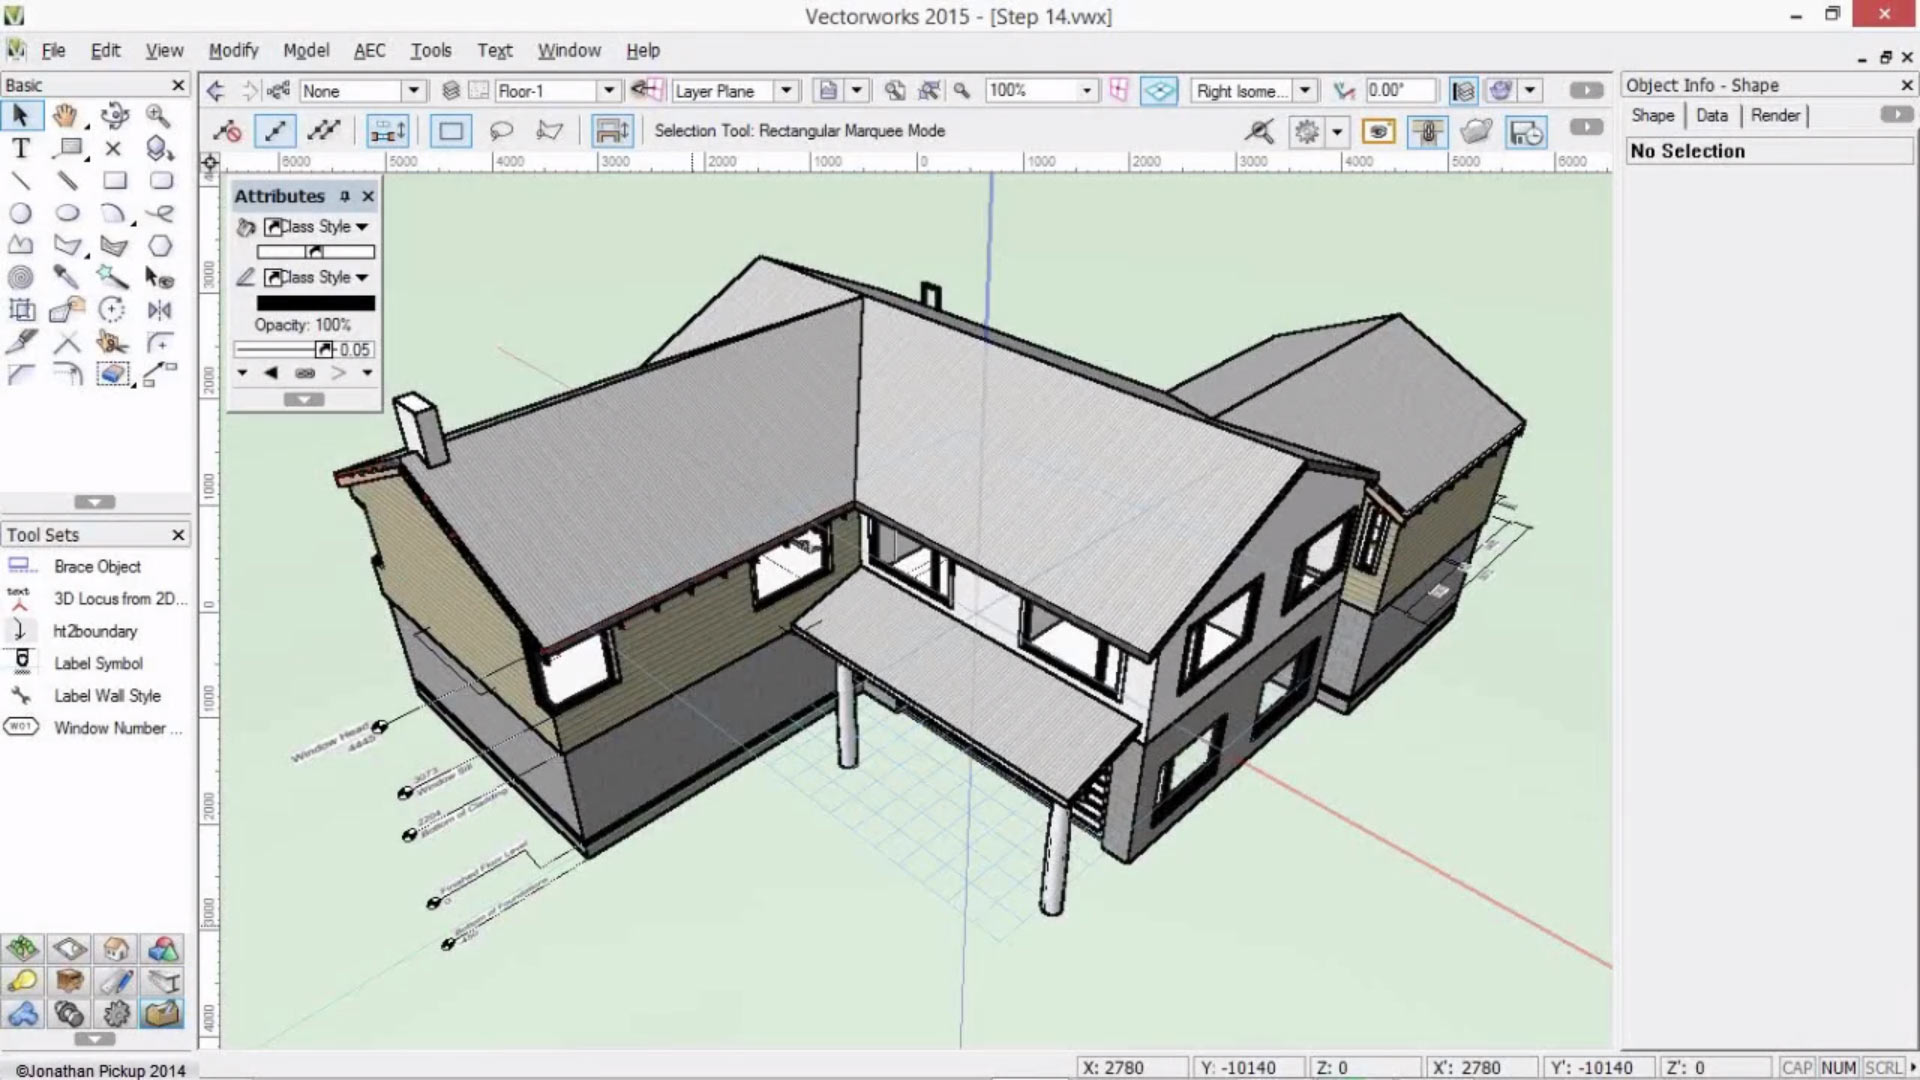Click the Zoom tool icon

tap(157, 116)
